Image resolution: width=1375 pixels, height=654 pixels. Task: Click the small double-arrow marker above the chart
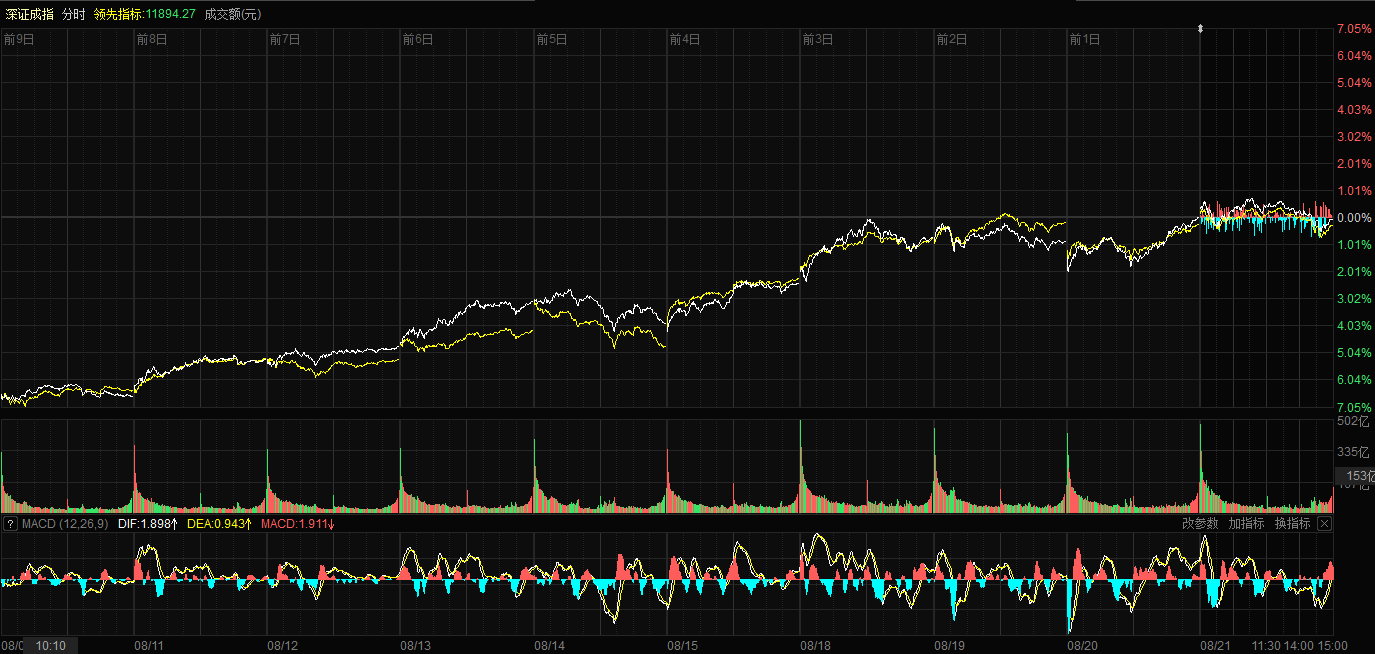(x=1201, y=29)
